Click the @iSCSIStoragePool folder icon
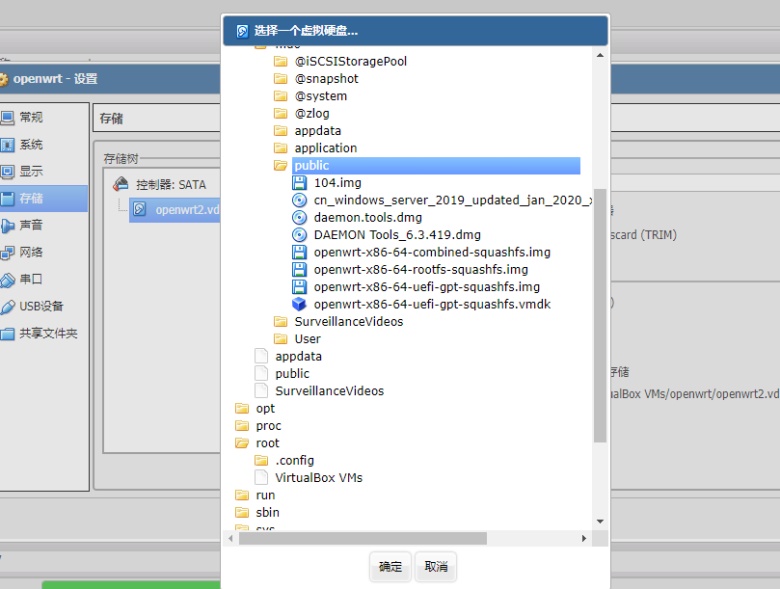 click(x=281, y=61)
